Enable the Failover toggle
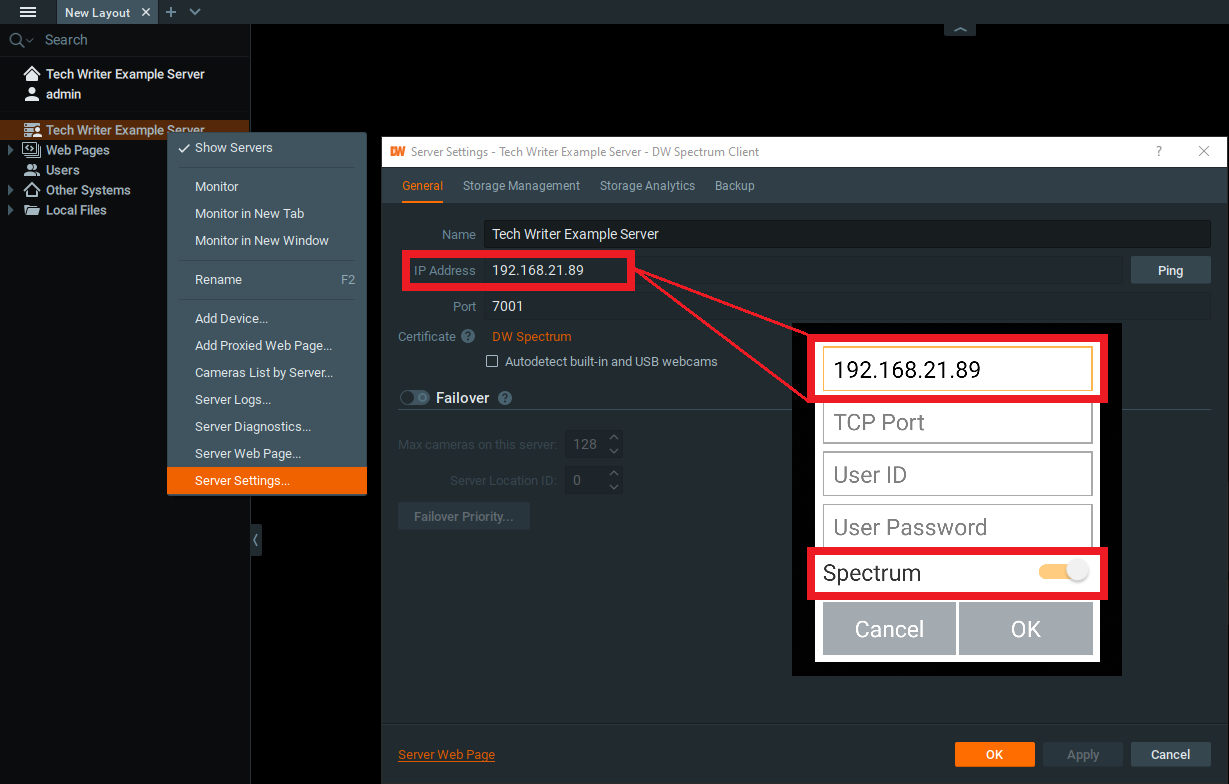The width and height of the screenshot is (1229, 784). (414, 397)
